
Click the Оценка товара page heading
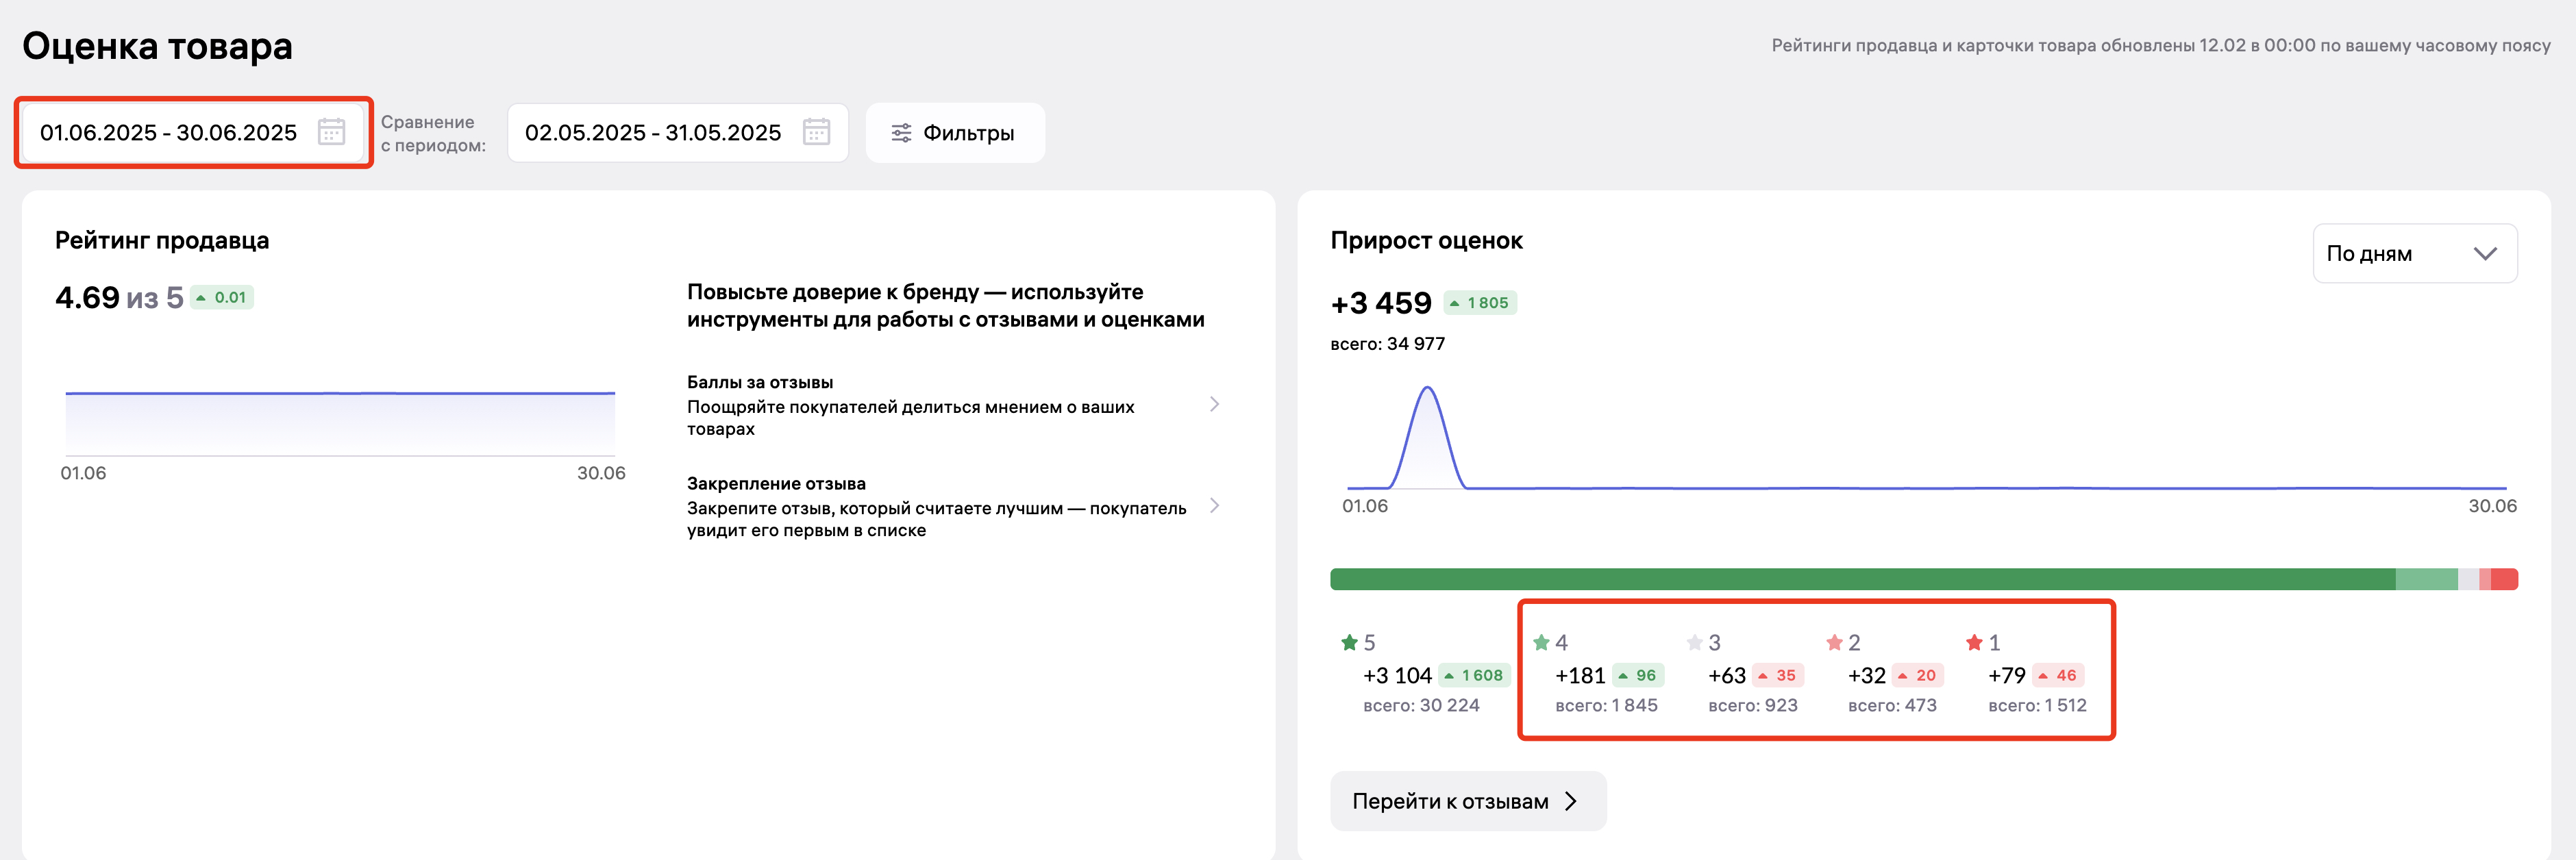point(157,46)
